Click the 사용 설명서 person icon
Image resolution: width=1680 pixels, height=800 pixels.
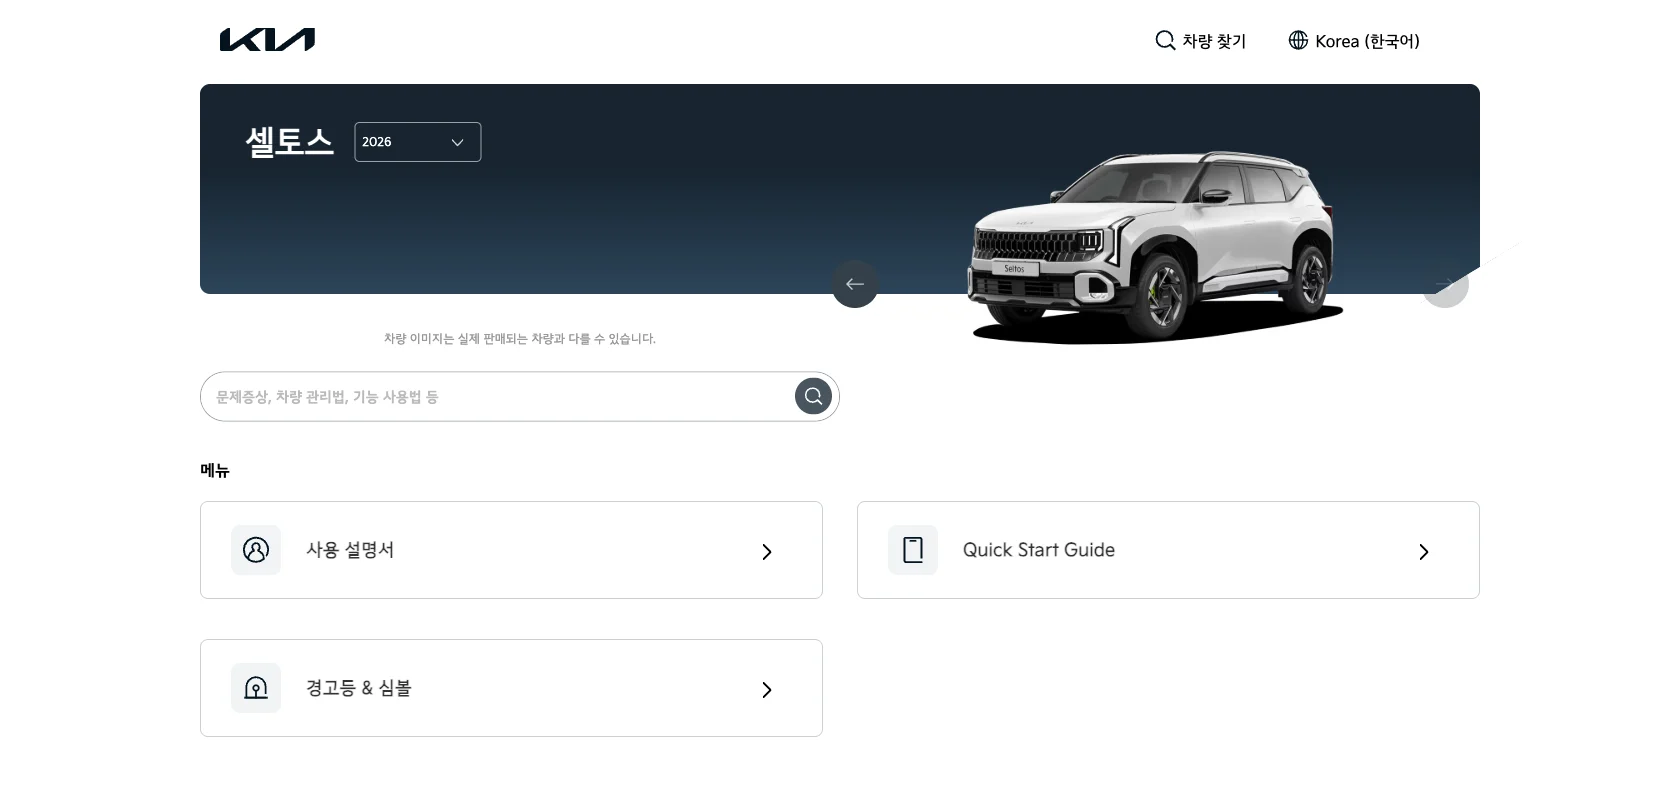click(x=256, y=550)
